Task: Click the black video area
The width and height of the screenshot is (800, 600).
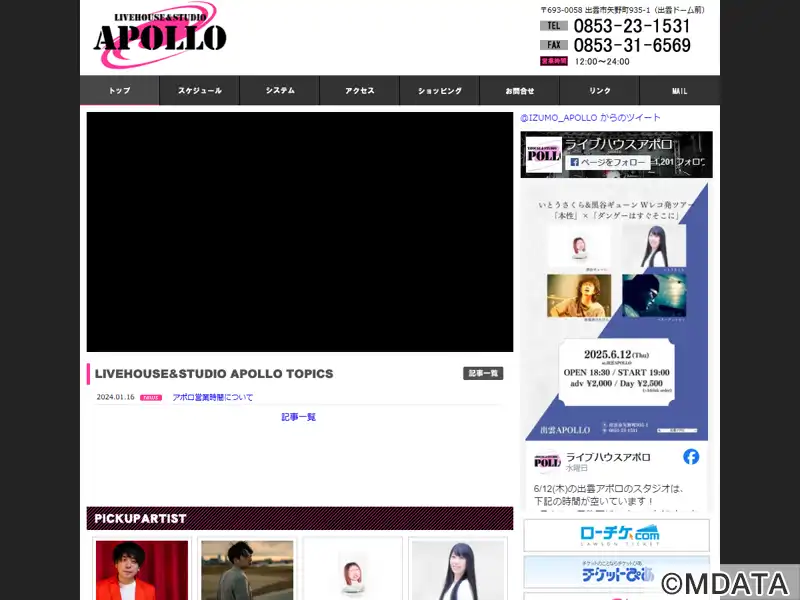Action: (x=300, y=232)
